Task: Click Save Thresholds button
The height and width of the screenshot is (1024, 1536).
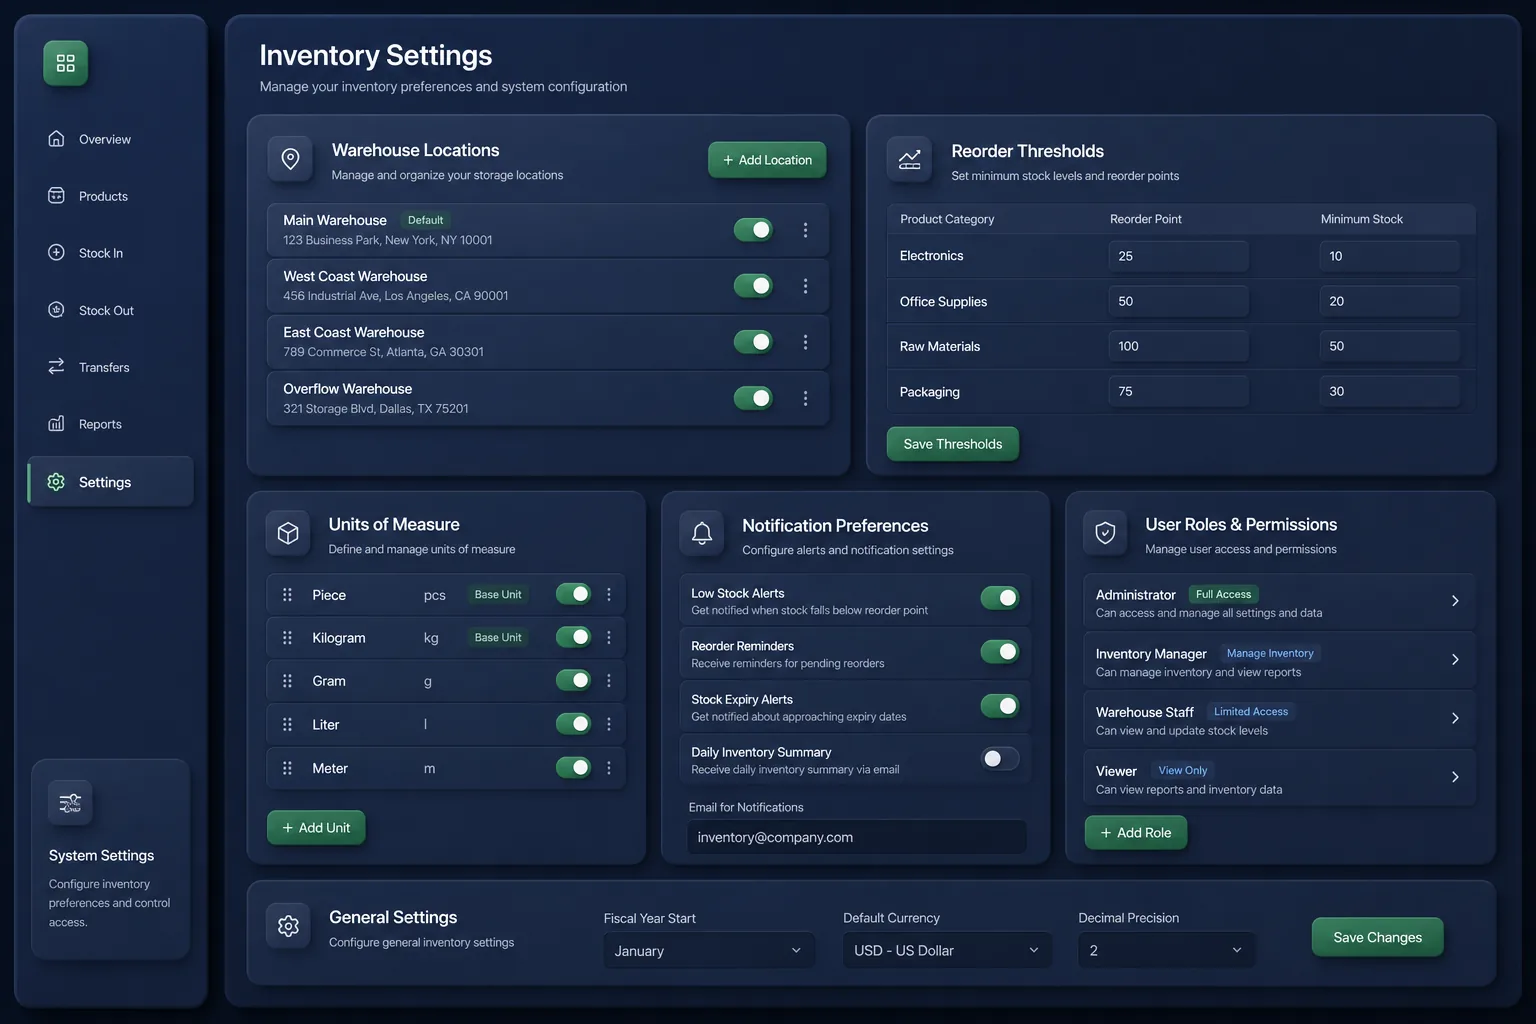Action: coord(953,444)
